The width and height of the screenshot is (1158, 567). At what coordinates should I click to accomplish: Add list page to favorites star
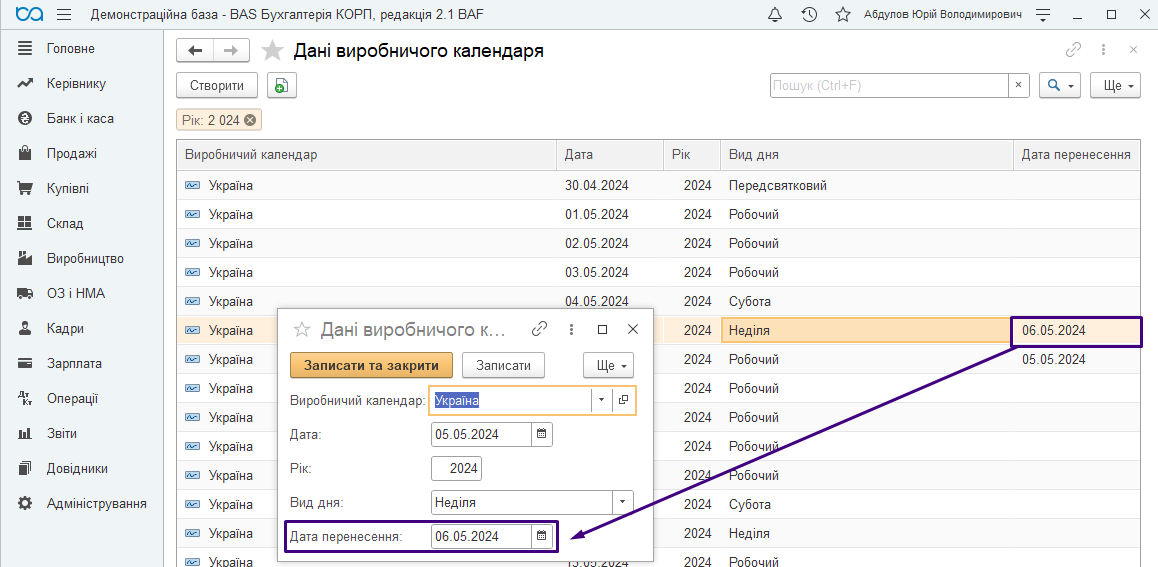coord(273,51)
